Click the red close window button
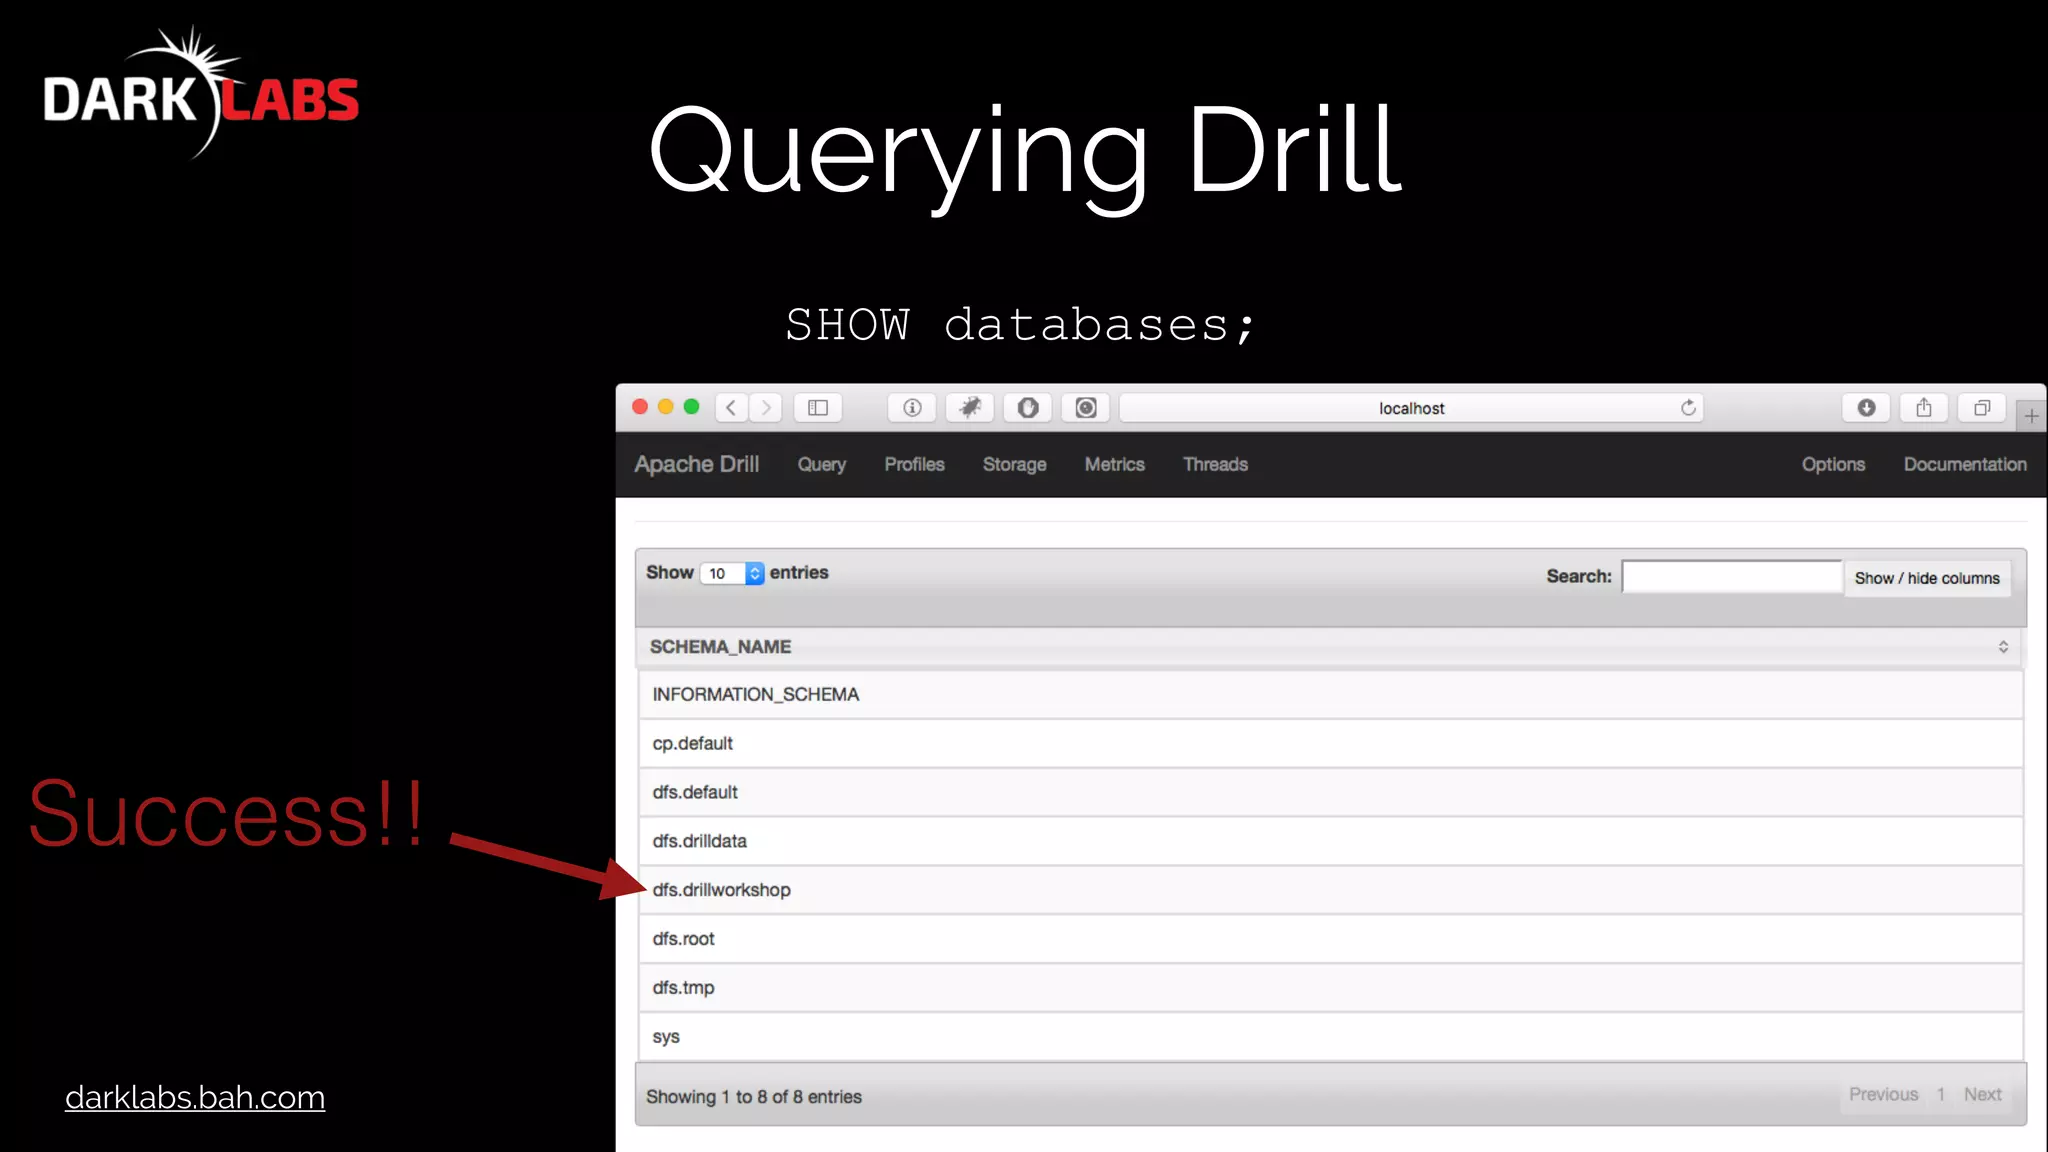 click(640, 407)
